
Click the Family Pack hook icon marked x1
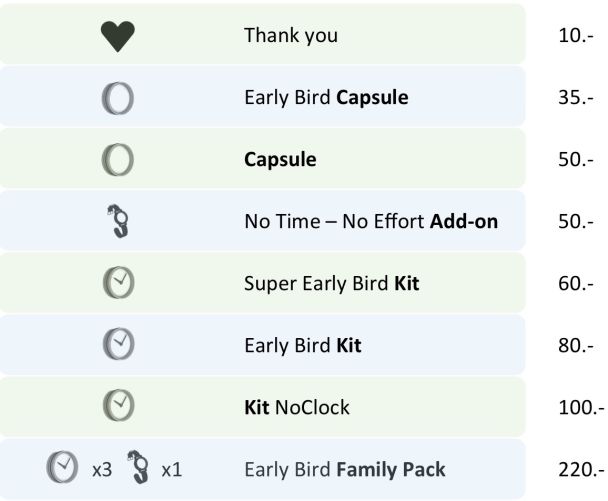138,467
